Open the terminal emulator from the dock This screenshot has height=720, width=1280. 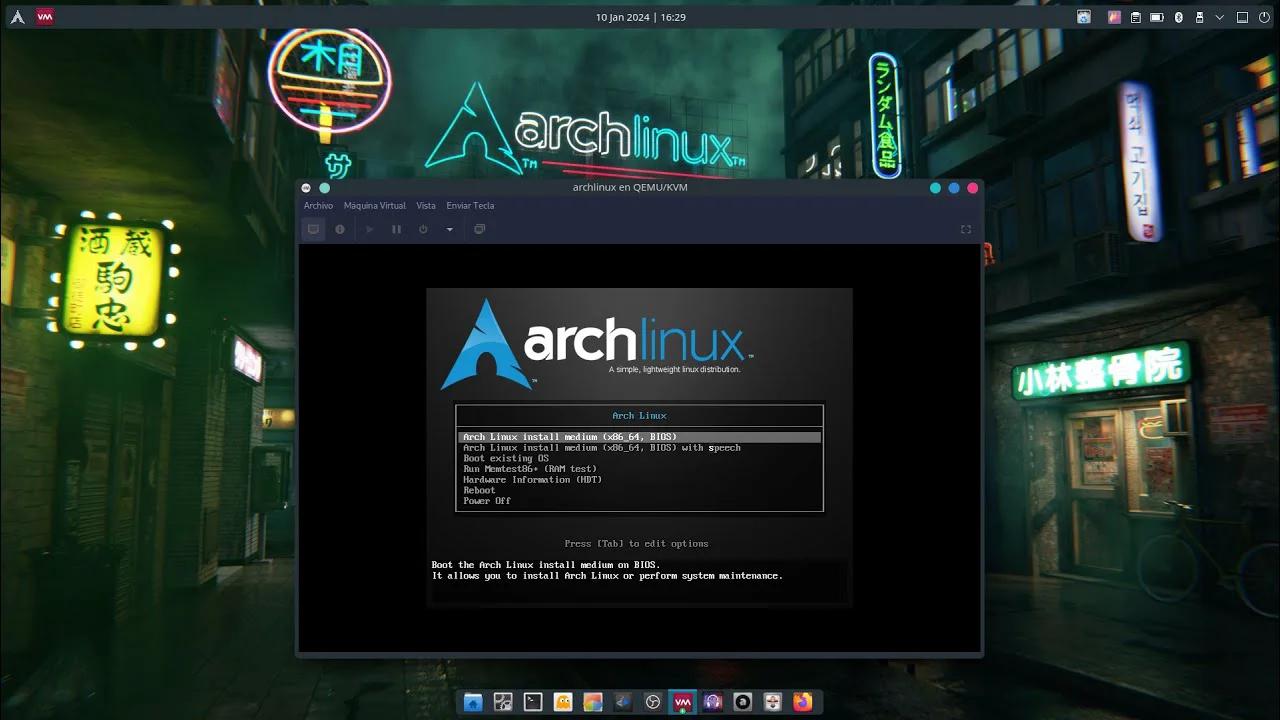[532, 702]
